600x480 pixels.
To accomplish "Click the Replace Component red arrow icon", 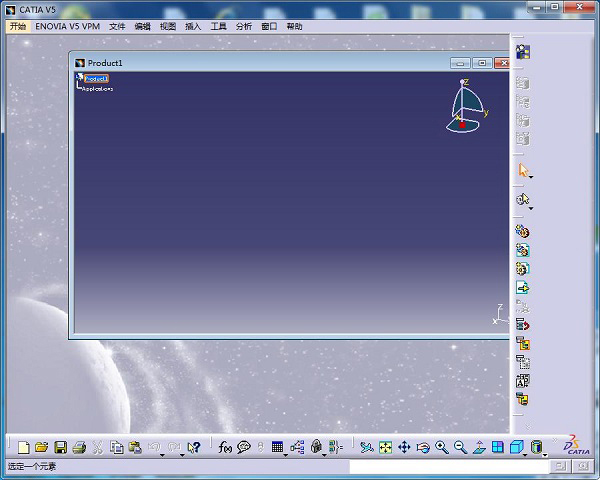I will [522, 325].
